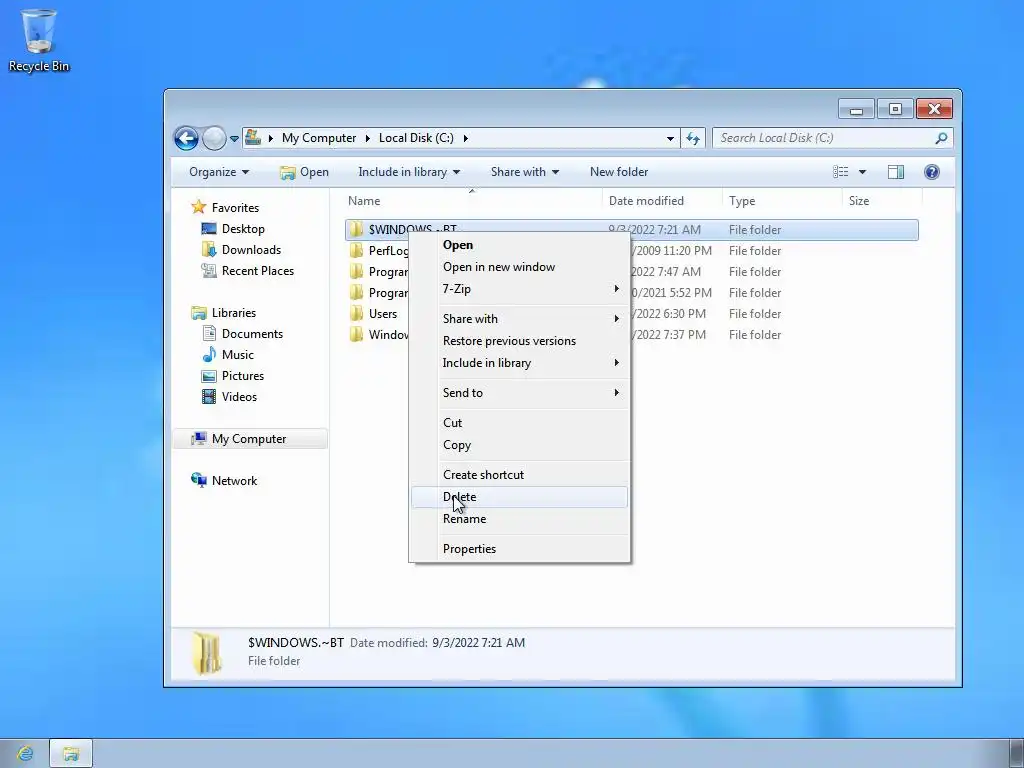Select Pictures library in navigation pane
Screen dimensions: 1024x768
233,376
